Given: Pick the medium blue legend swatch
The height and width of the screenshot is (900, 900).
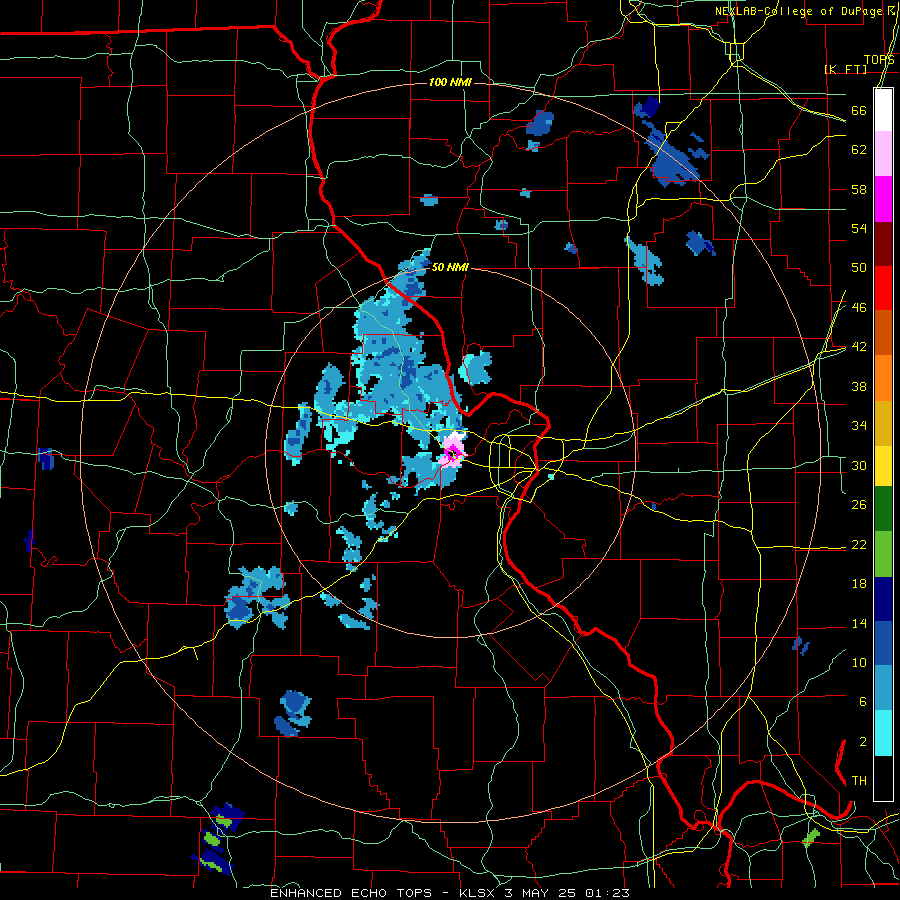Looking at the screenshot, I should pyautogui.click(x=883, y=643).
